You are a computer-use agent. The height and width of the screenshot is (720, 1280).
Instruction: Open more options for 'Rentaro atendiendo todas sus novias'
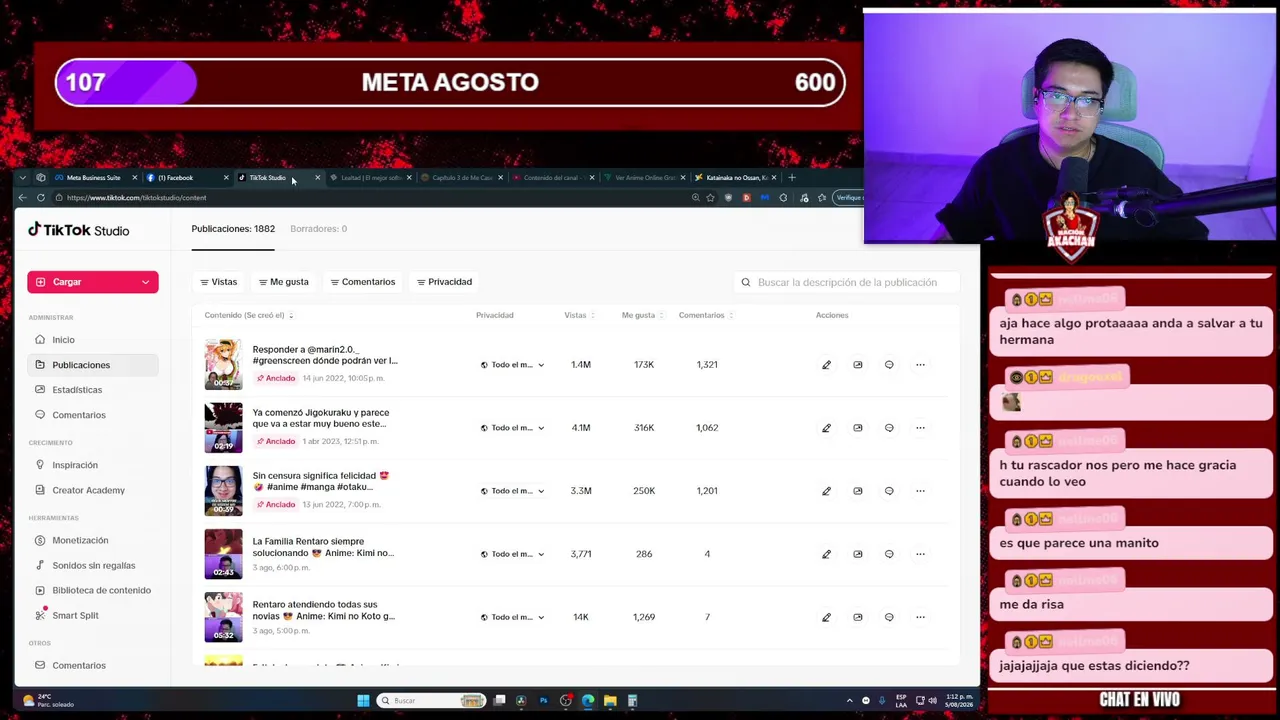point(920,617)
